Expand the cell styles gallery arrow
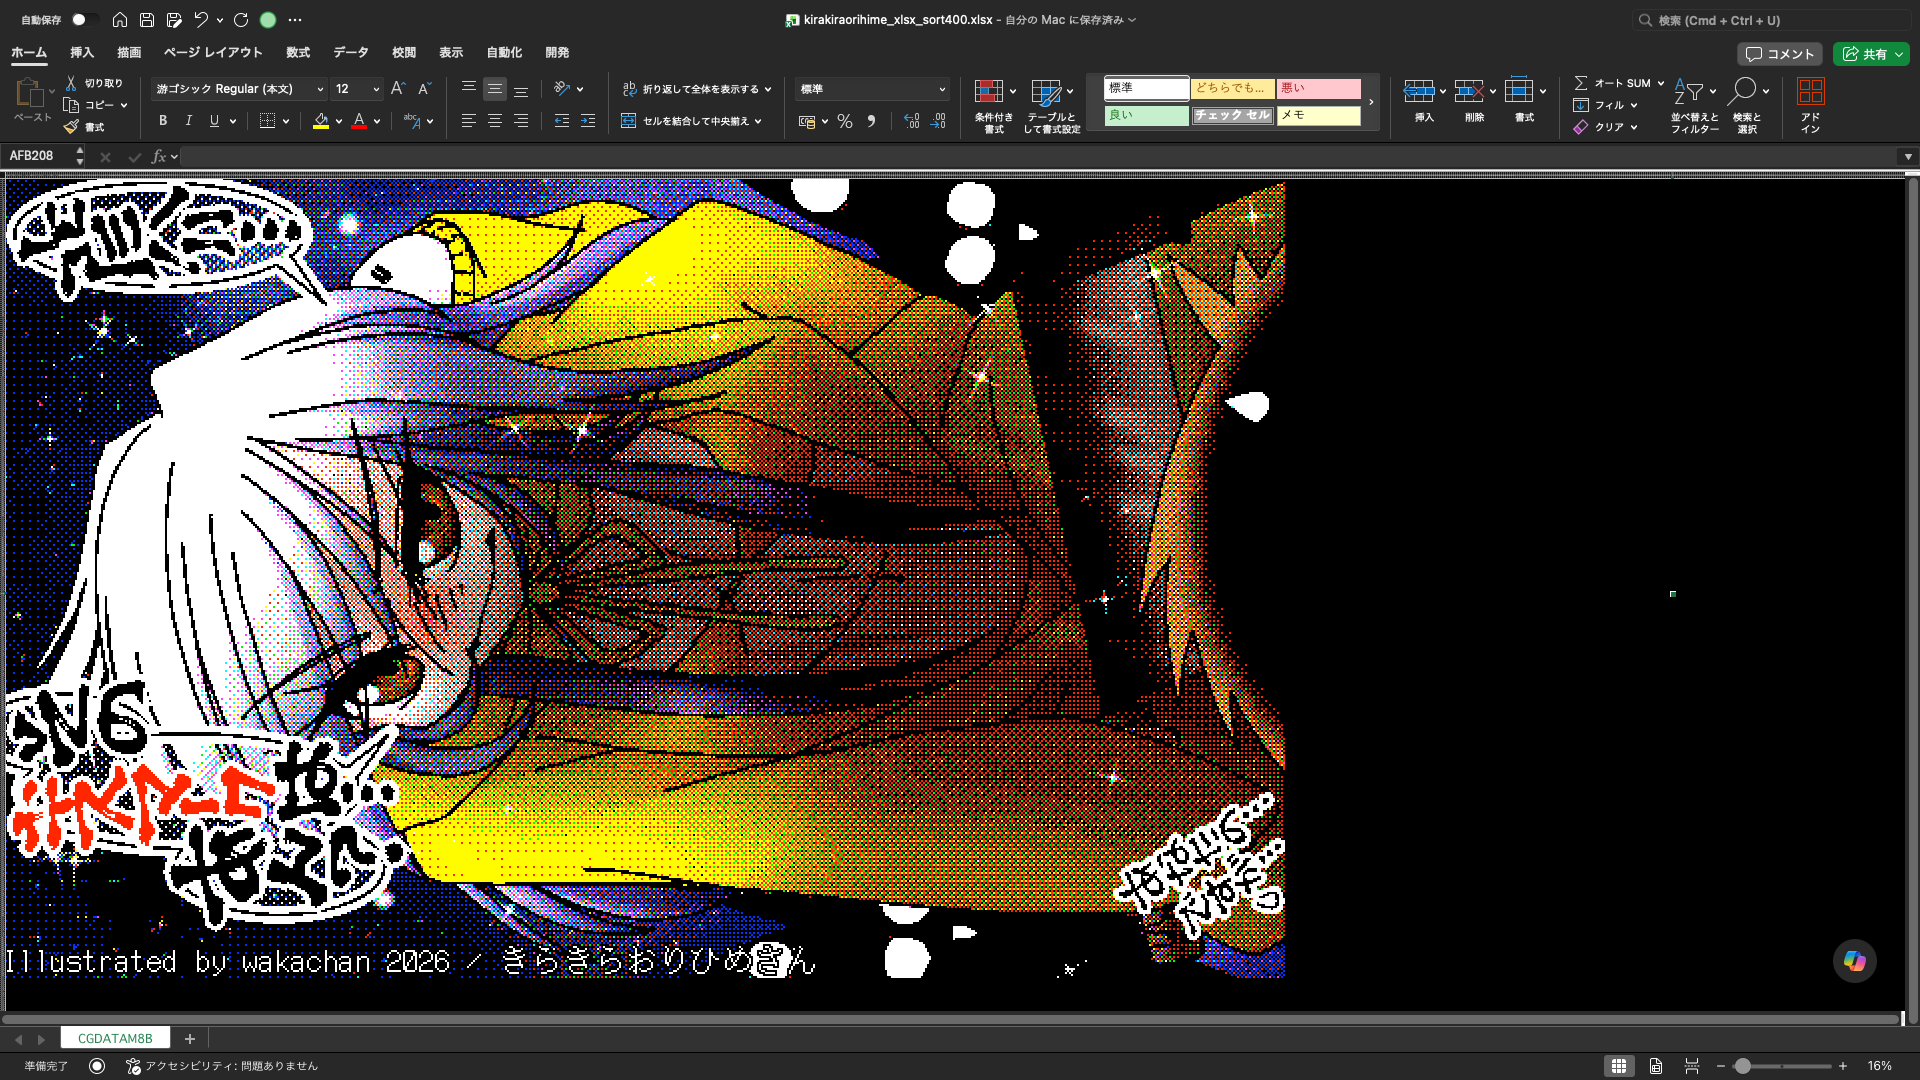 [x=1371, y=102]
